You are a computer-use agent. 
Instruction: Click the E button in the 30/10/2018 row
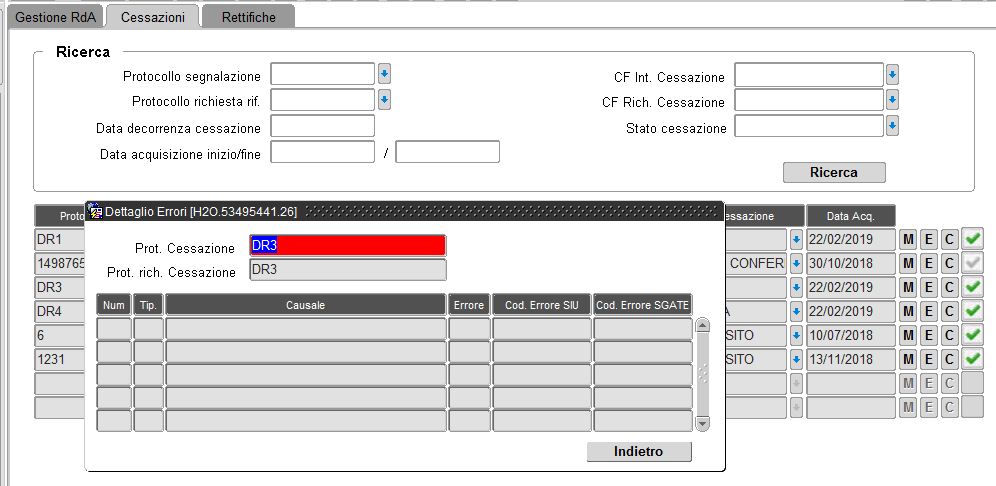pos(929,264)
